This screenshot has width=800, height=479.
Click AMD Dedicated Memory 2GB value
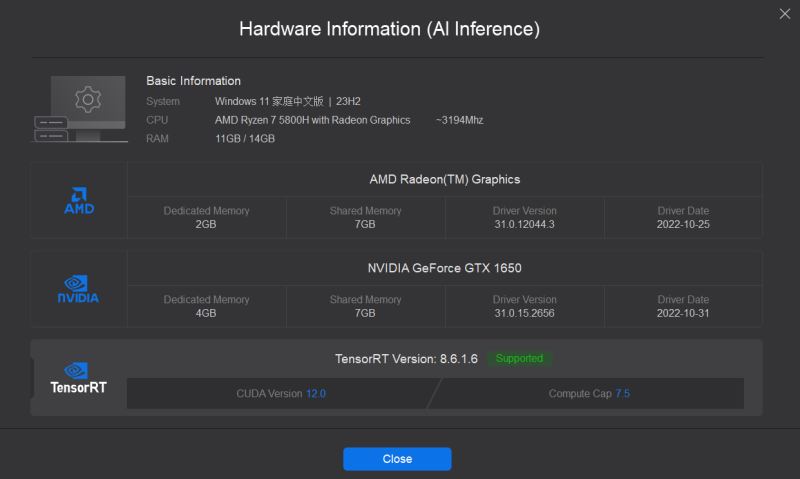pos(206,224)
